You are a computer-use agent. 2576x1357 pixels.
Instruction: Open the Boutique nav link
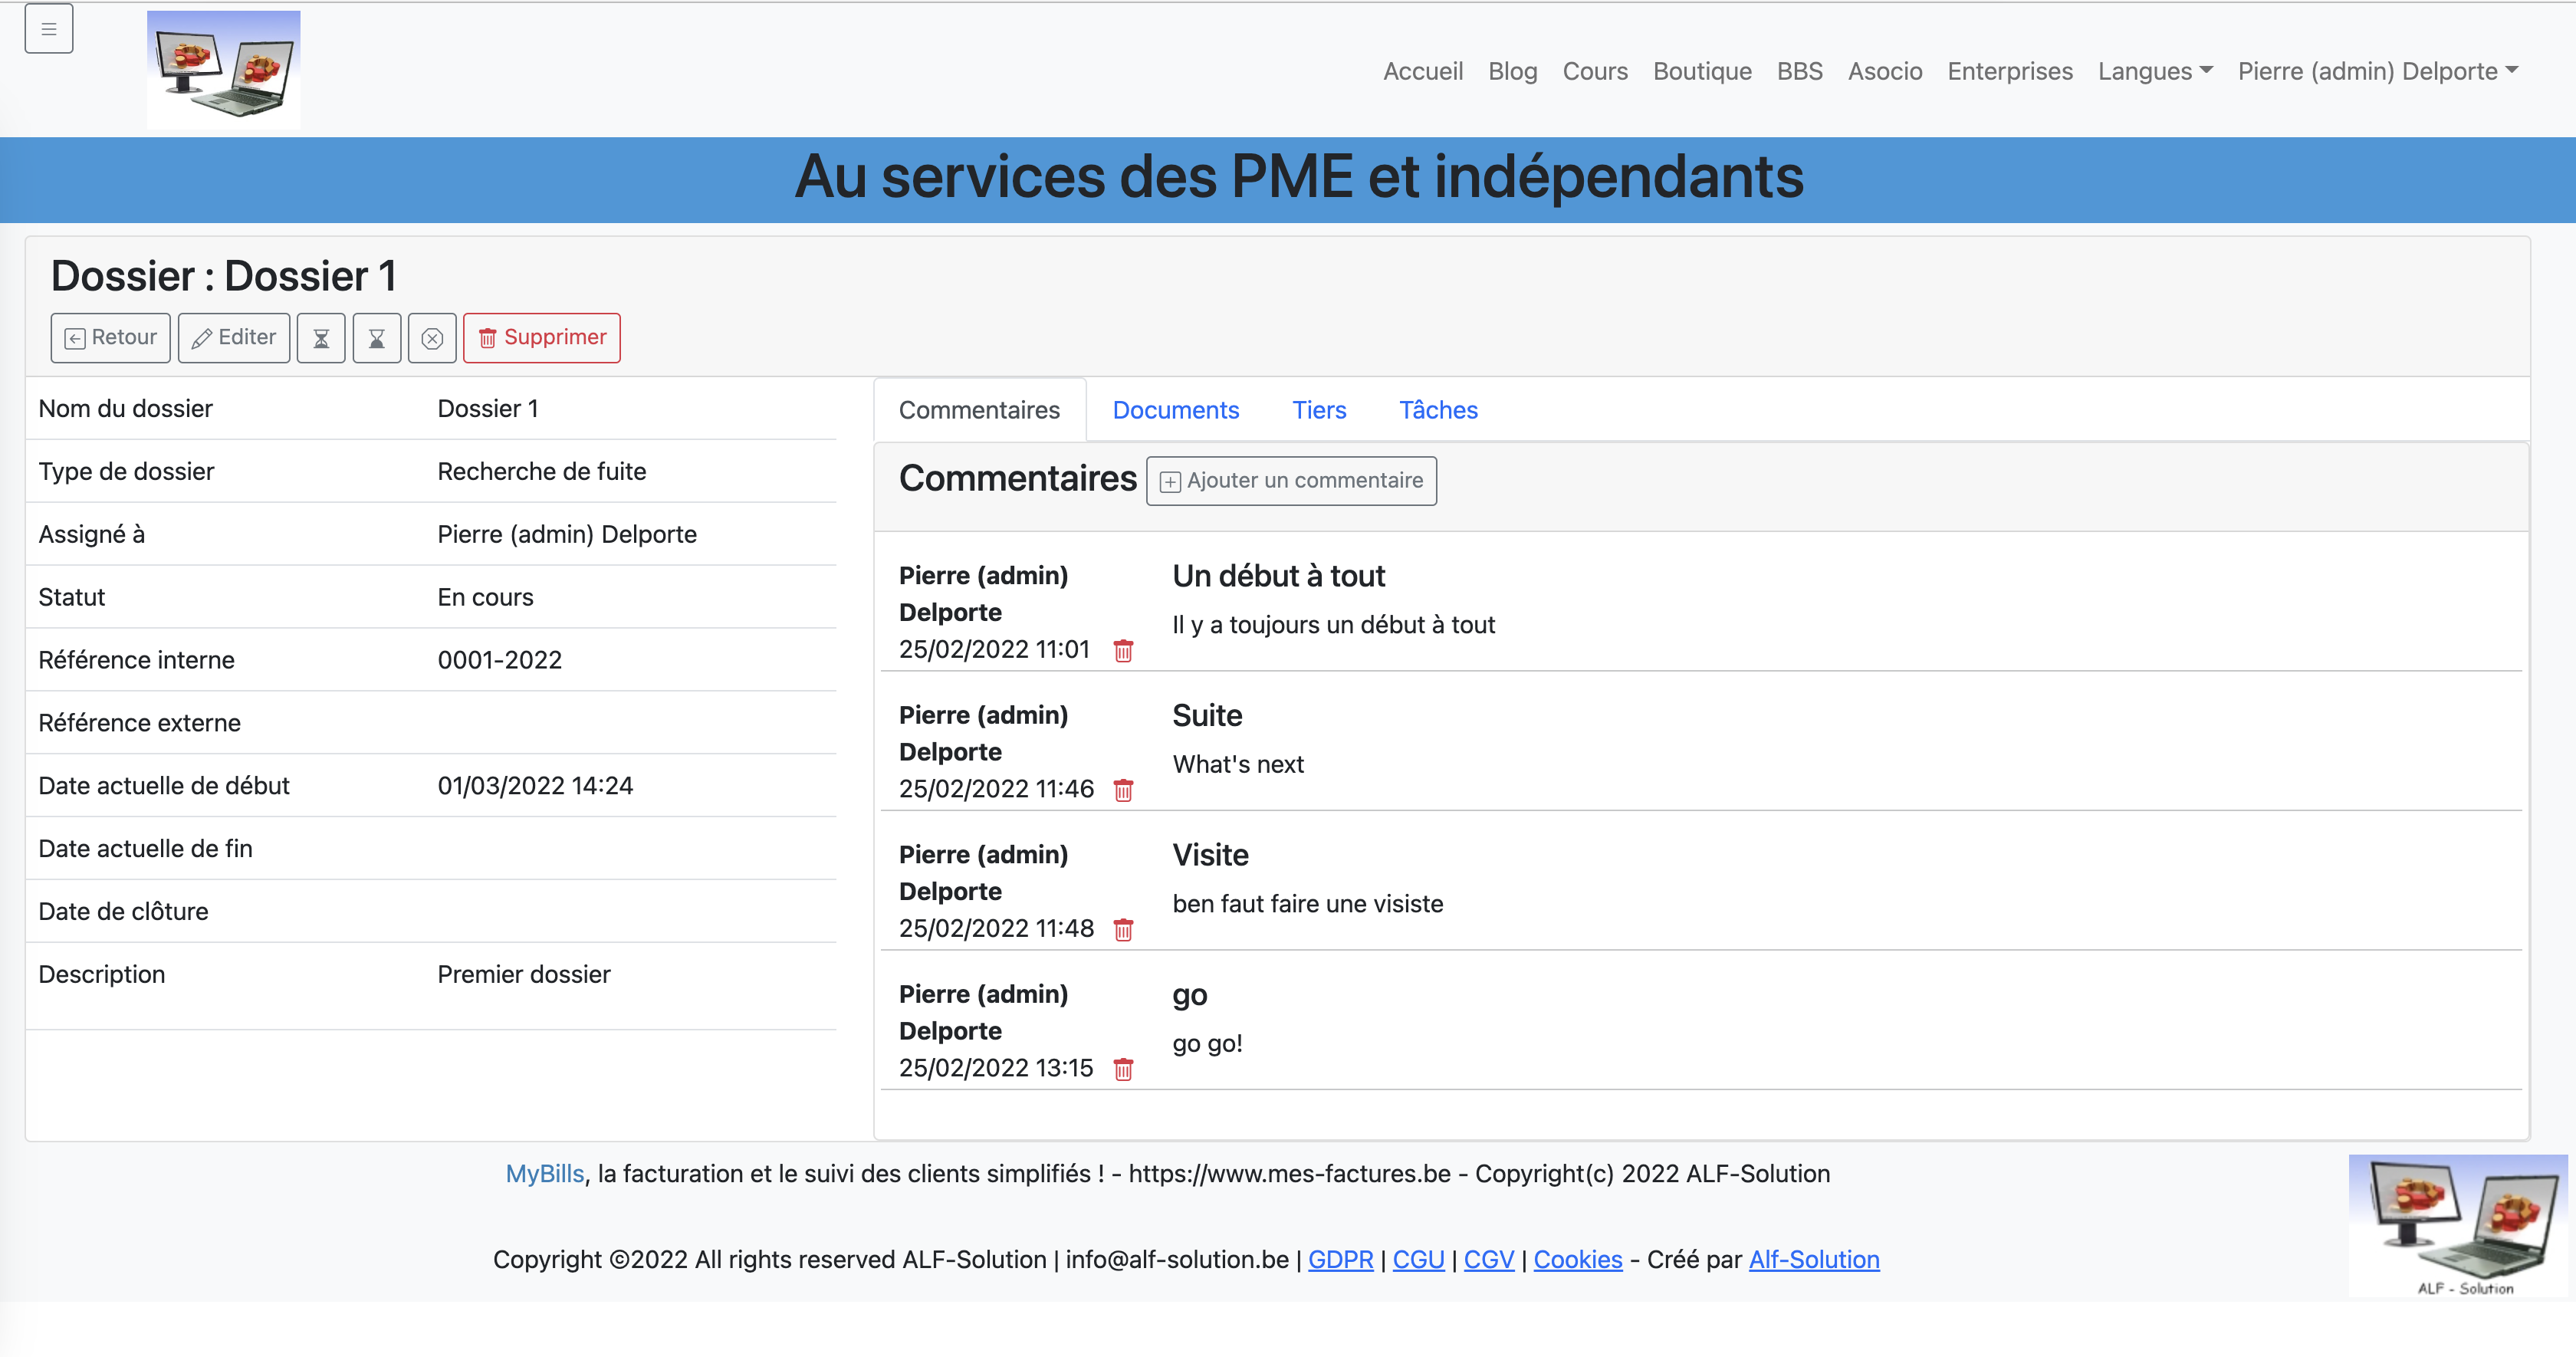1702,71
